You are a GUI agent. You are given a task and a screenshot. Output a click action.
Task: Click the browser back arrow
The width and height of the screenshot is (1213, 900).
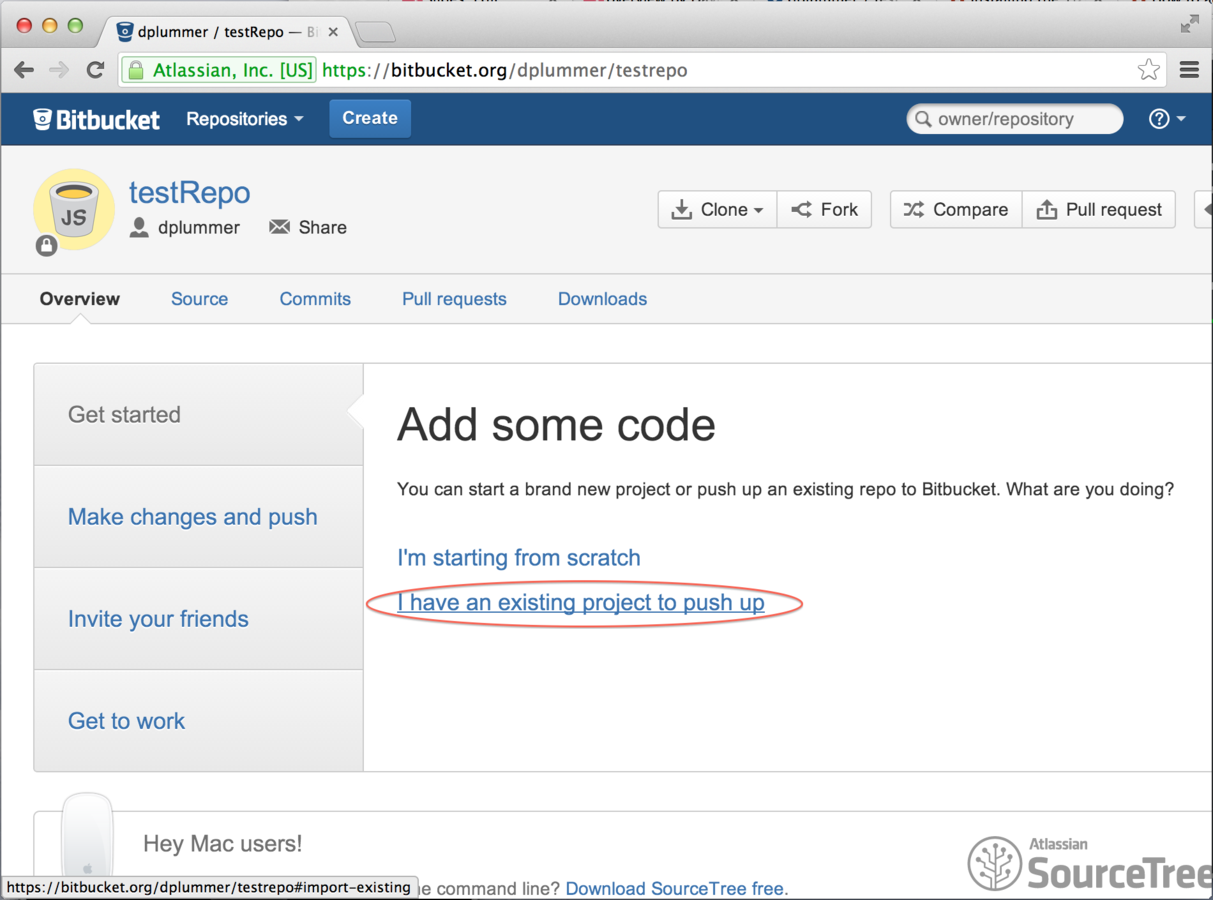point(24,70)
